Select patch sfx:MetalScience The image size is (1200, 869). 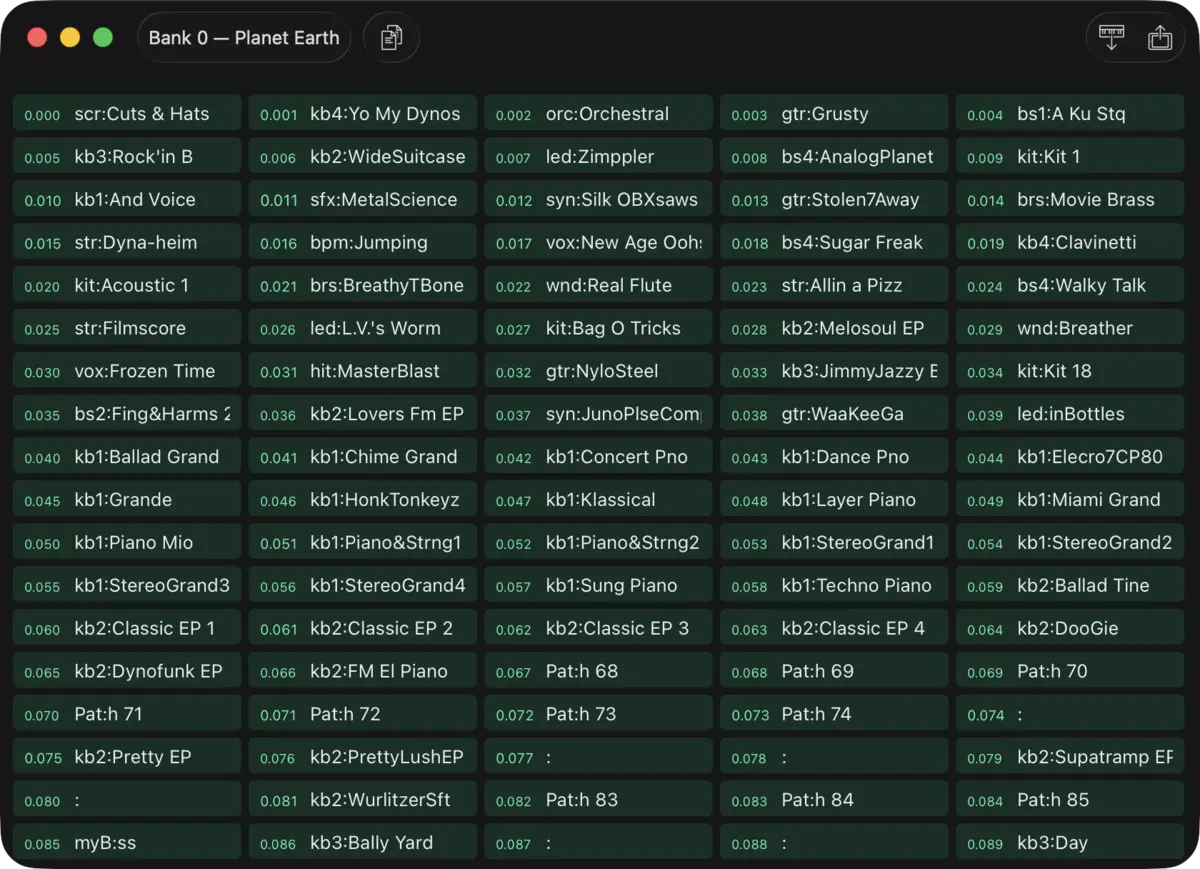tap(364, 200)
